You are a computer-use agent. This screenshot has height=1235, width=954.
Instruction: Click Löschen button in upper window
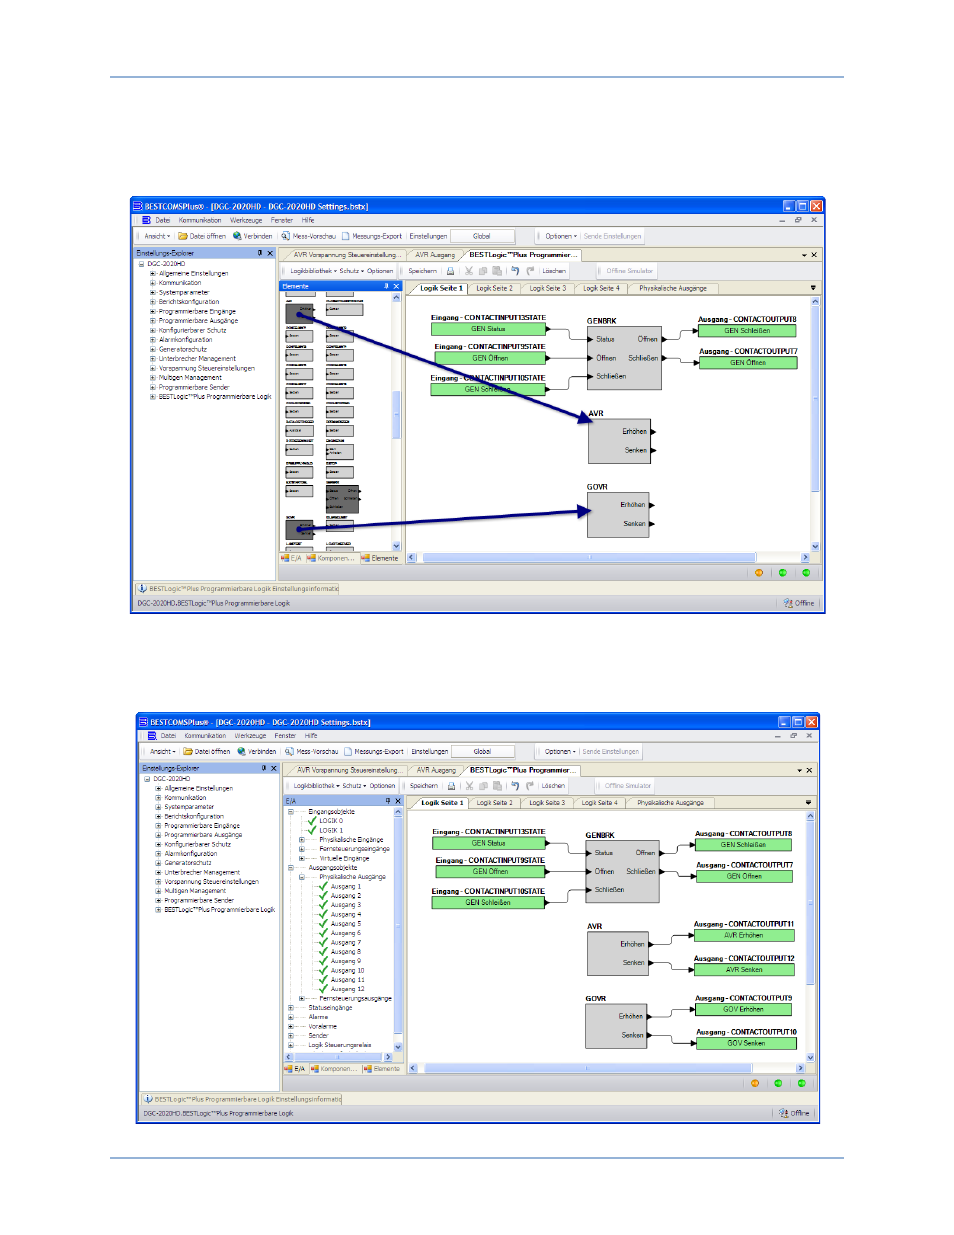(554, 271)
